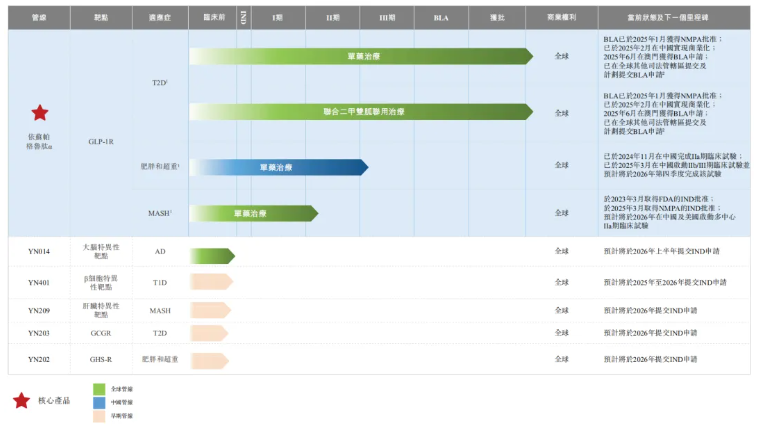Image resolution: width=768 pixels, height=429 pixels.
Task: Select the peach 早期管線 legend swatch
Action: point(99,415)
